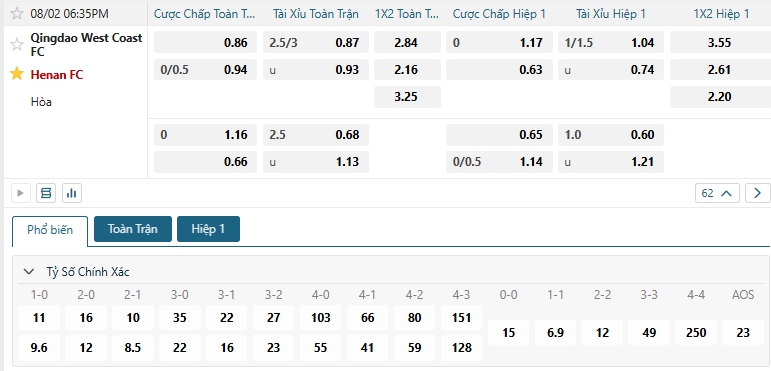Switch to the Hiệp 1 tab
This screenshot has height=371, width=771.
208,229
